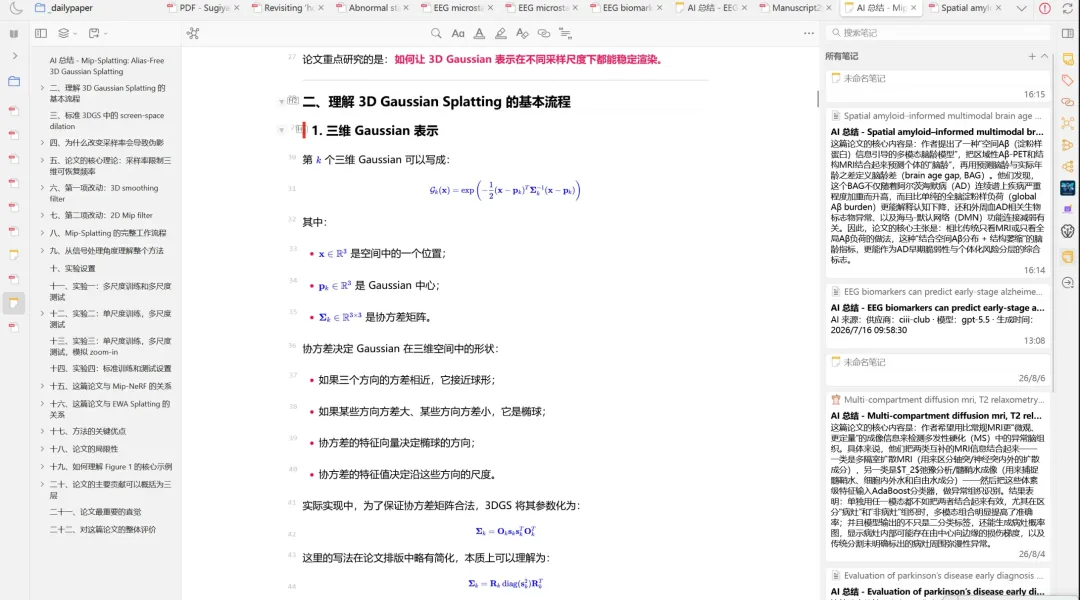
Task: Click the 搜索笔记 search notes field
Action: 938,32
